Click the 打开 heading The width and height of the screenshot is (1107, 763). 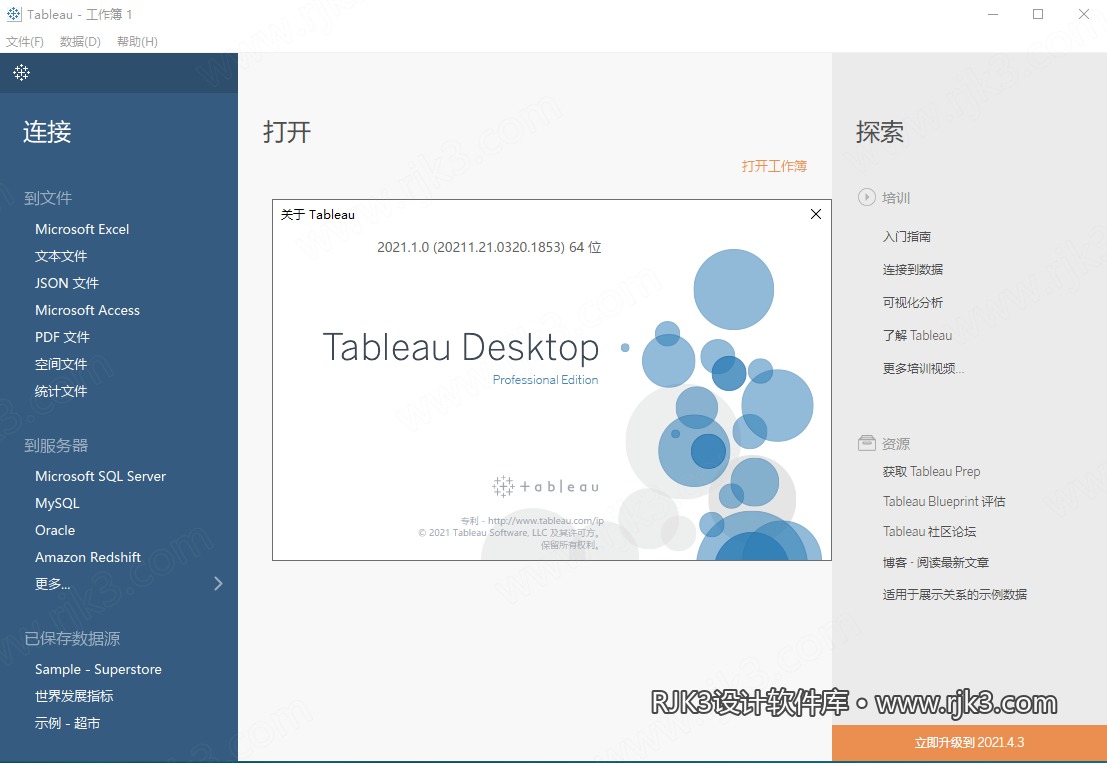click(287, 132)
